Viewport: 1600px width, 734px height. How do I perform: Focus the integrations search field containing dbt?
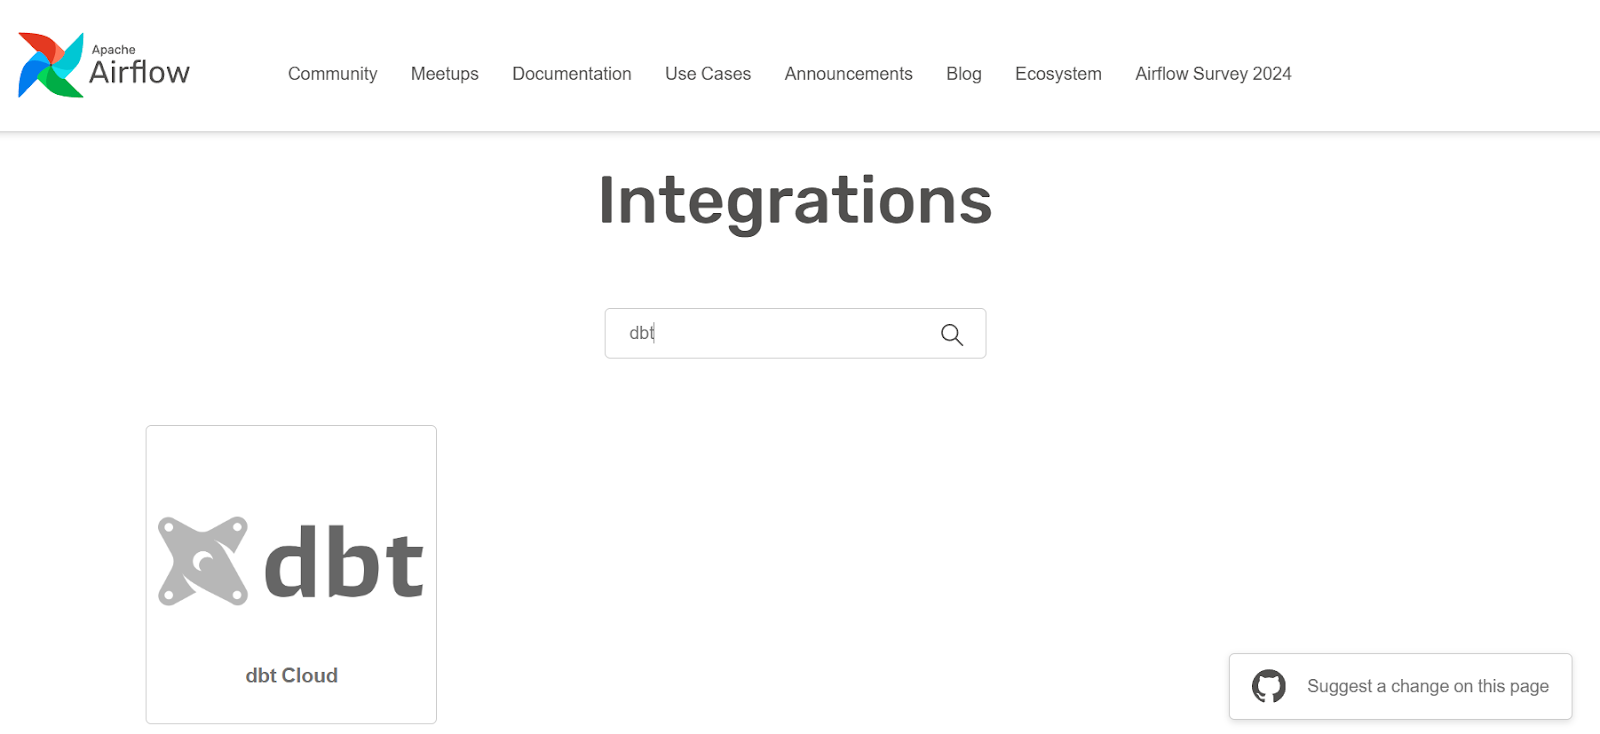tap(795, 333)
